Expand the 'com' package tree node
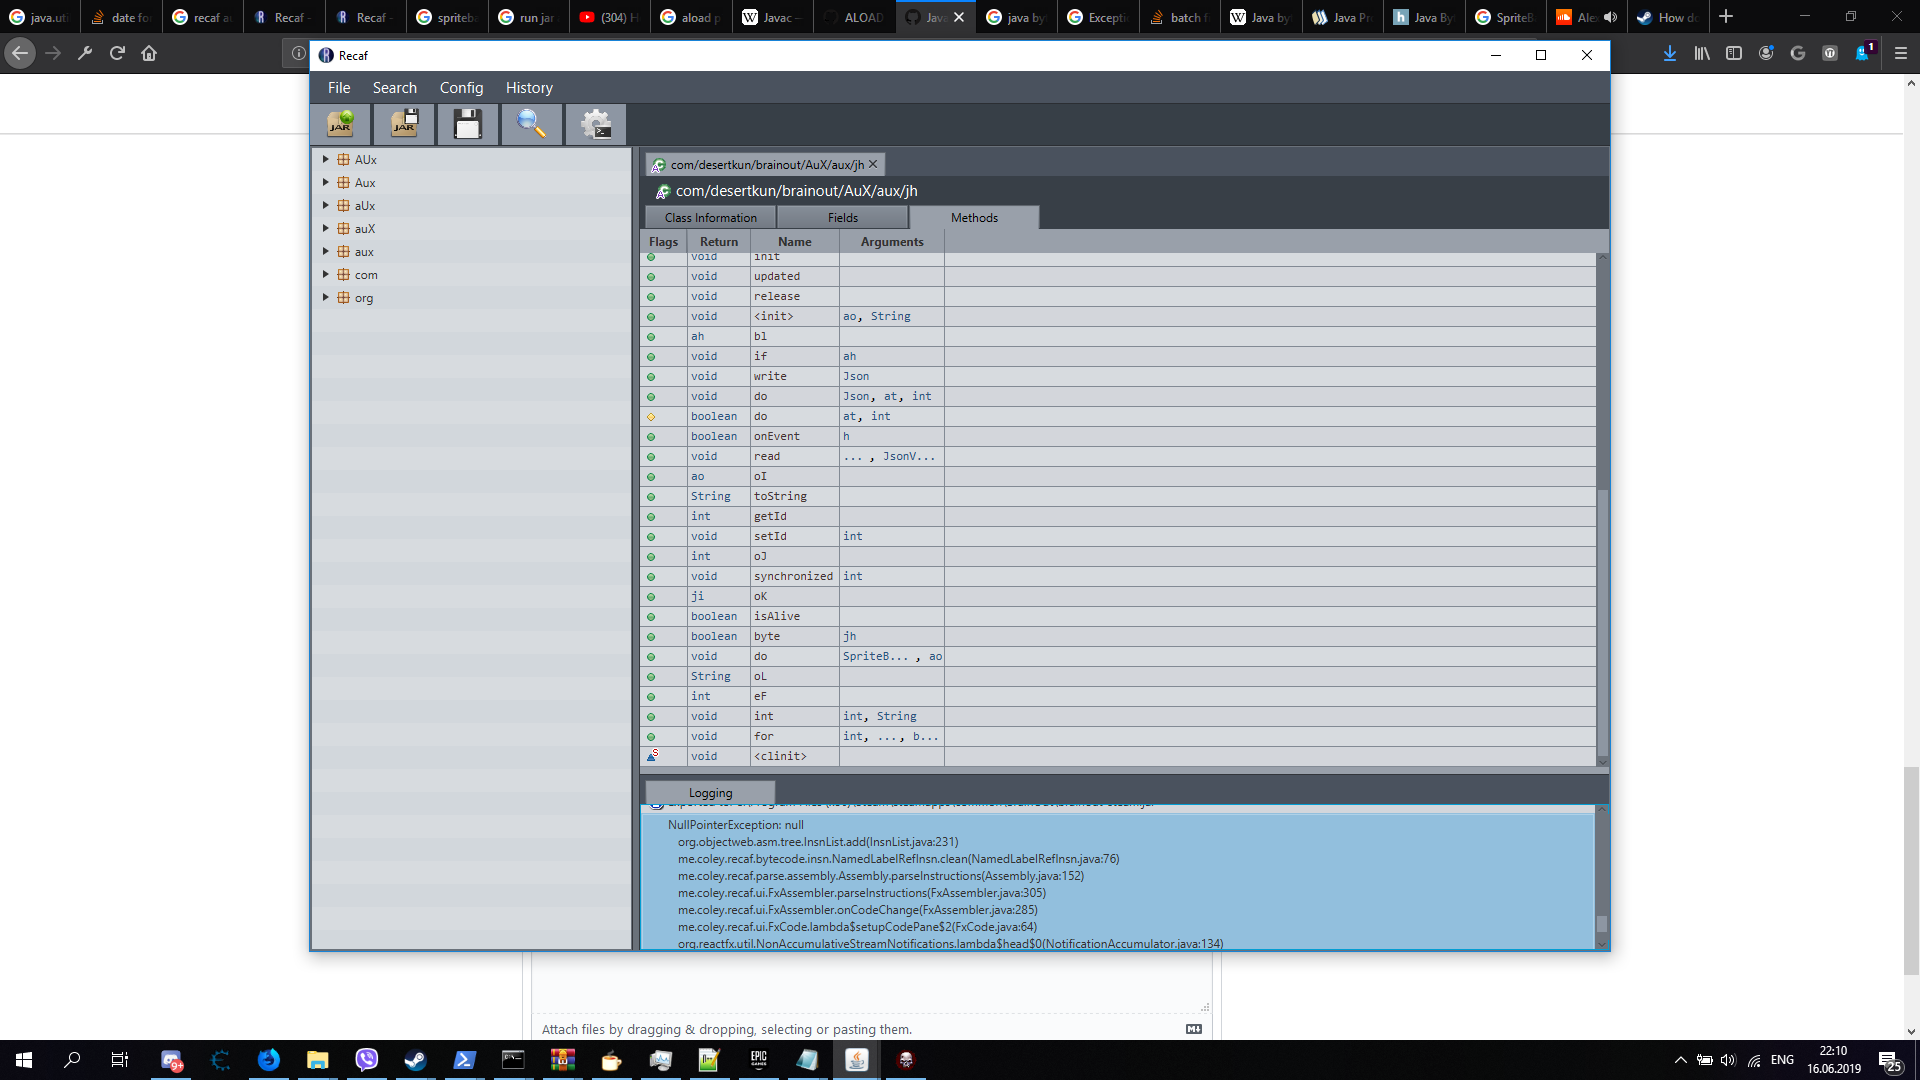The width and height of the screenshot is (1920, 1080). point(325,274)
